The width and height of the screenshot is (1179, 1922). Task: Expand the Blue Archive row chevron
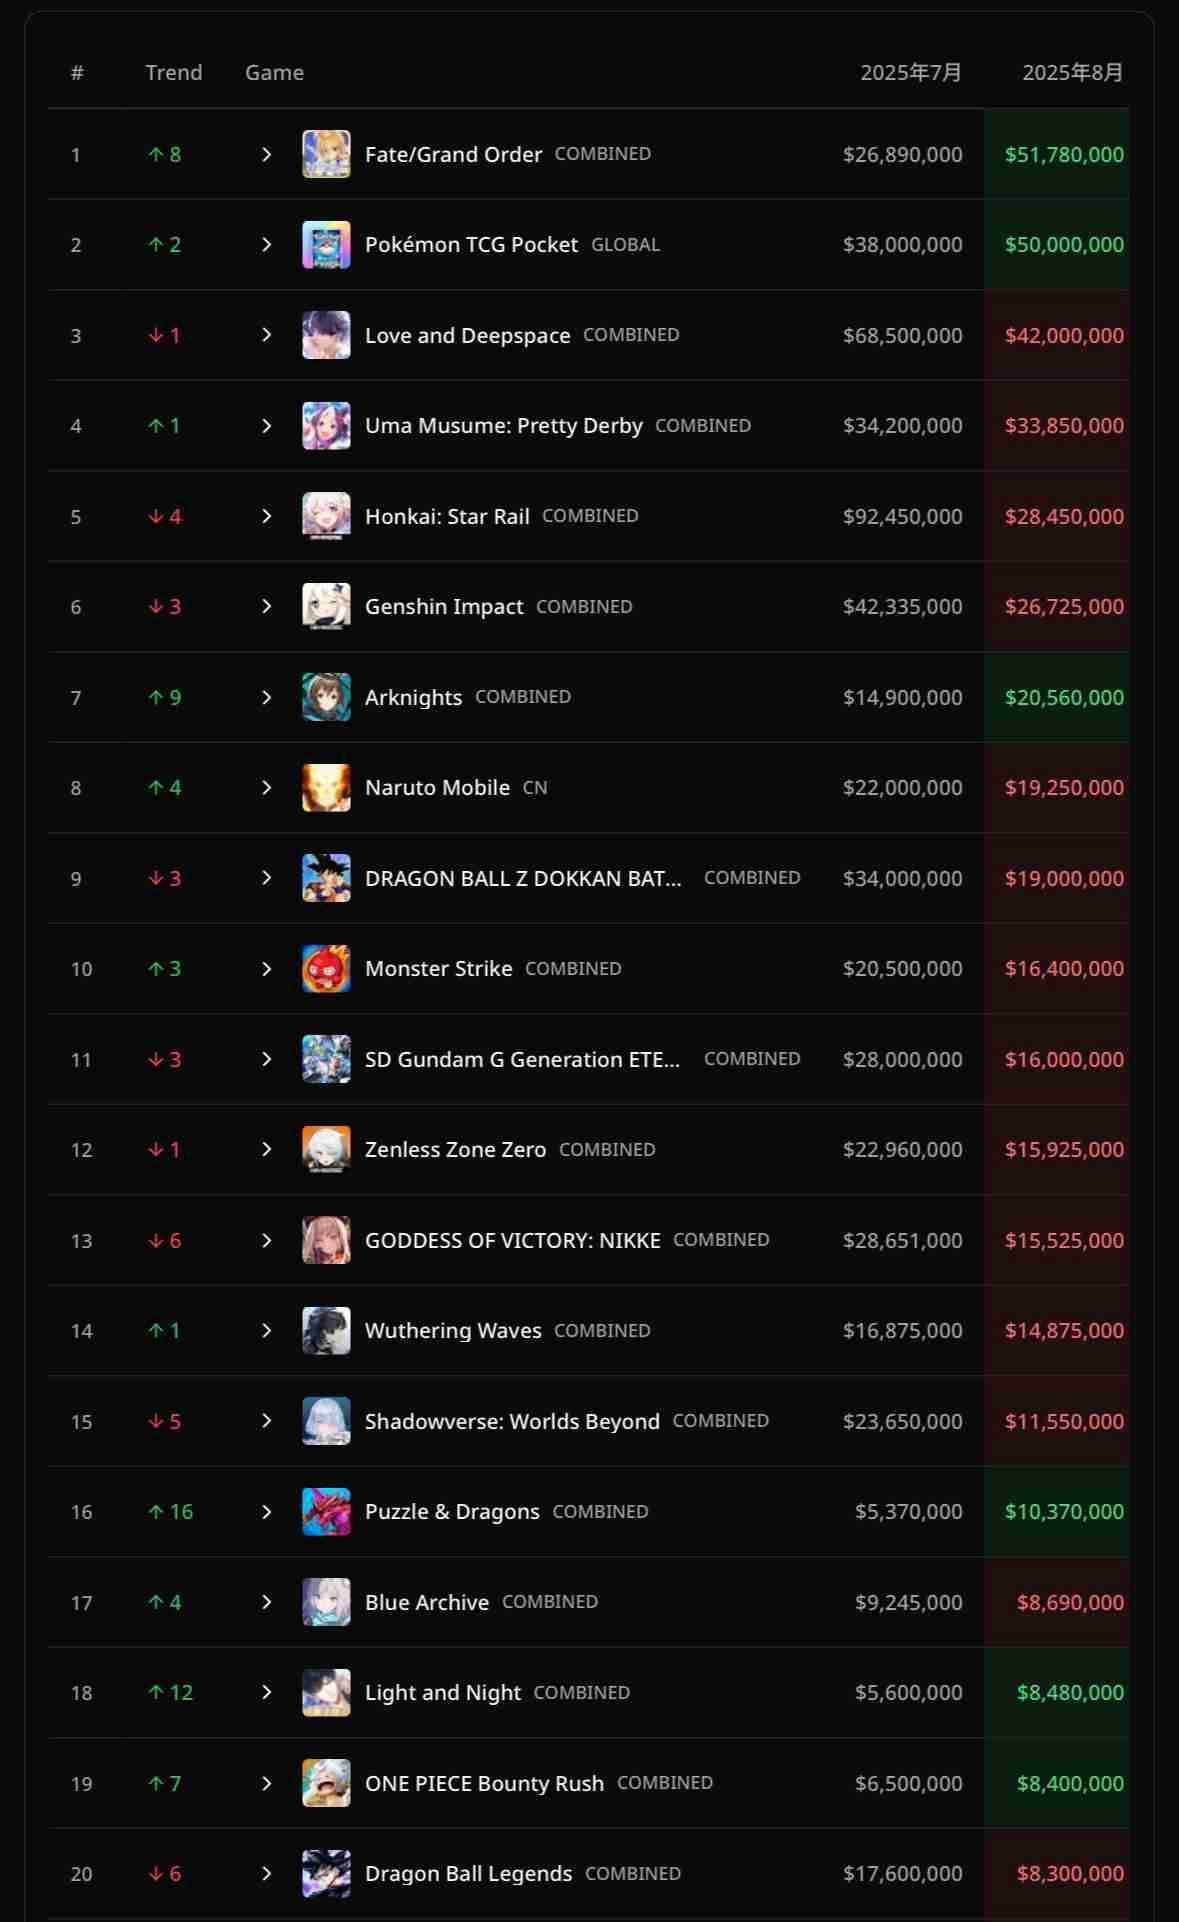point(266,1602)
